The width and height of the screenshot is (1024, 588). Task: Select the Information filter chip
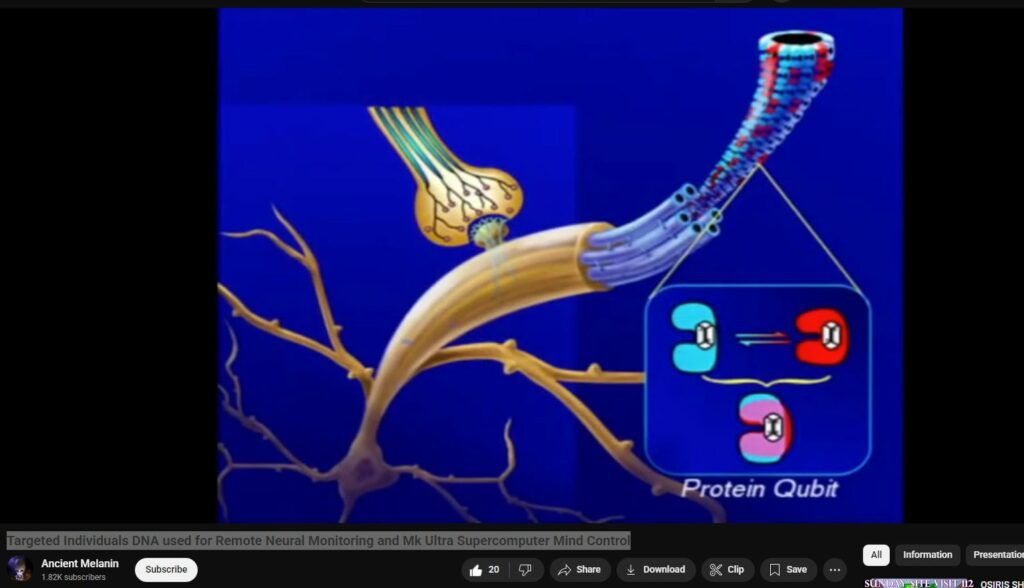(x=927, y=555)
